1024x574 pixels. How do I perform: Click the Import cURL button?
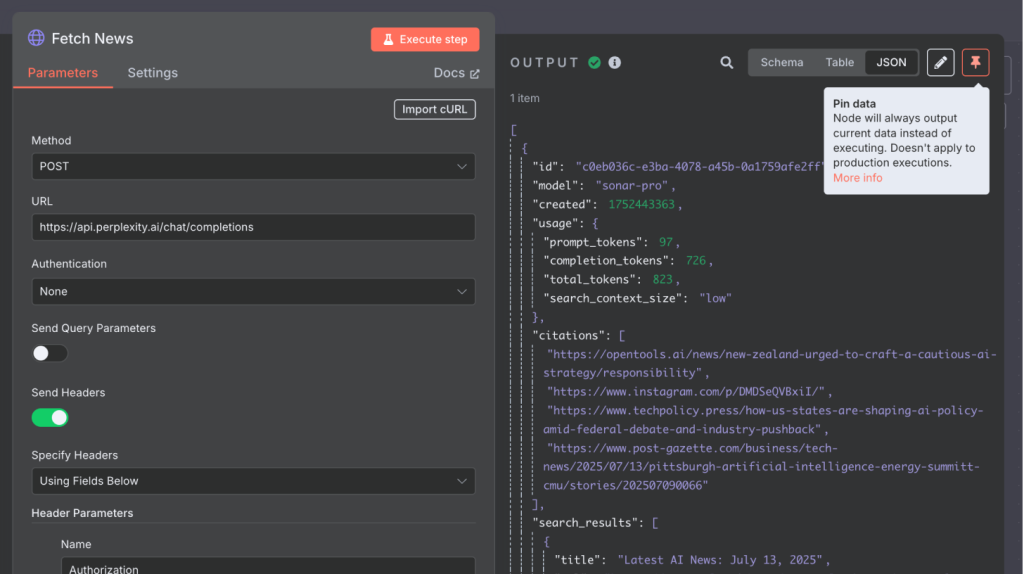pyautogui.click(x=434, y=109)
